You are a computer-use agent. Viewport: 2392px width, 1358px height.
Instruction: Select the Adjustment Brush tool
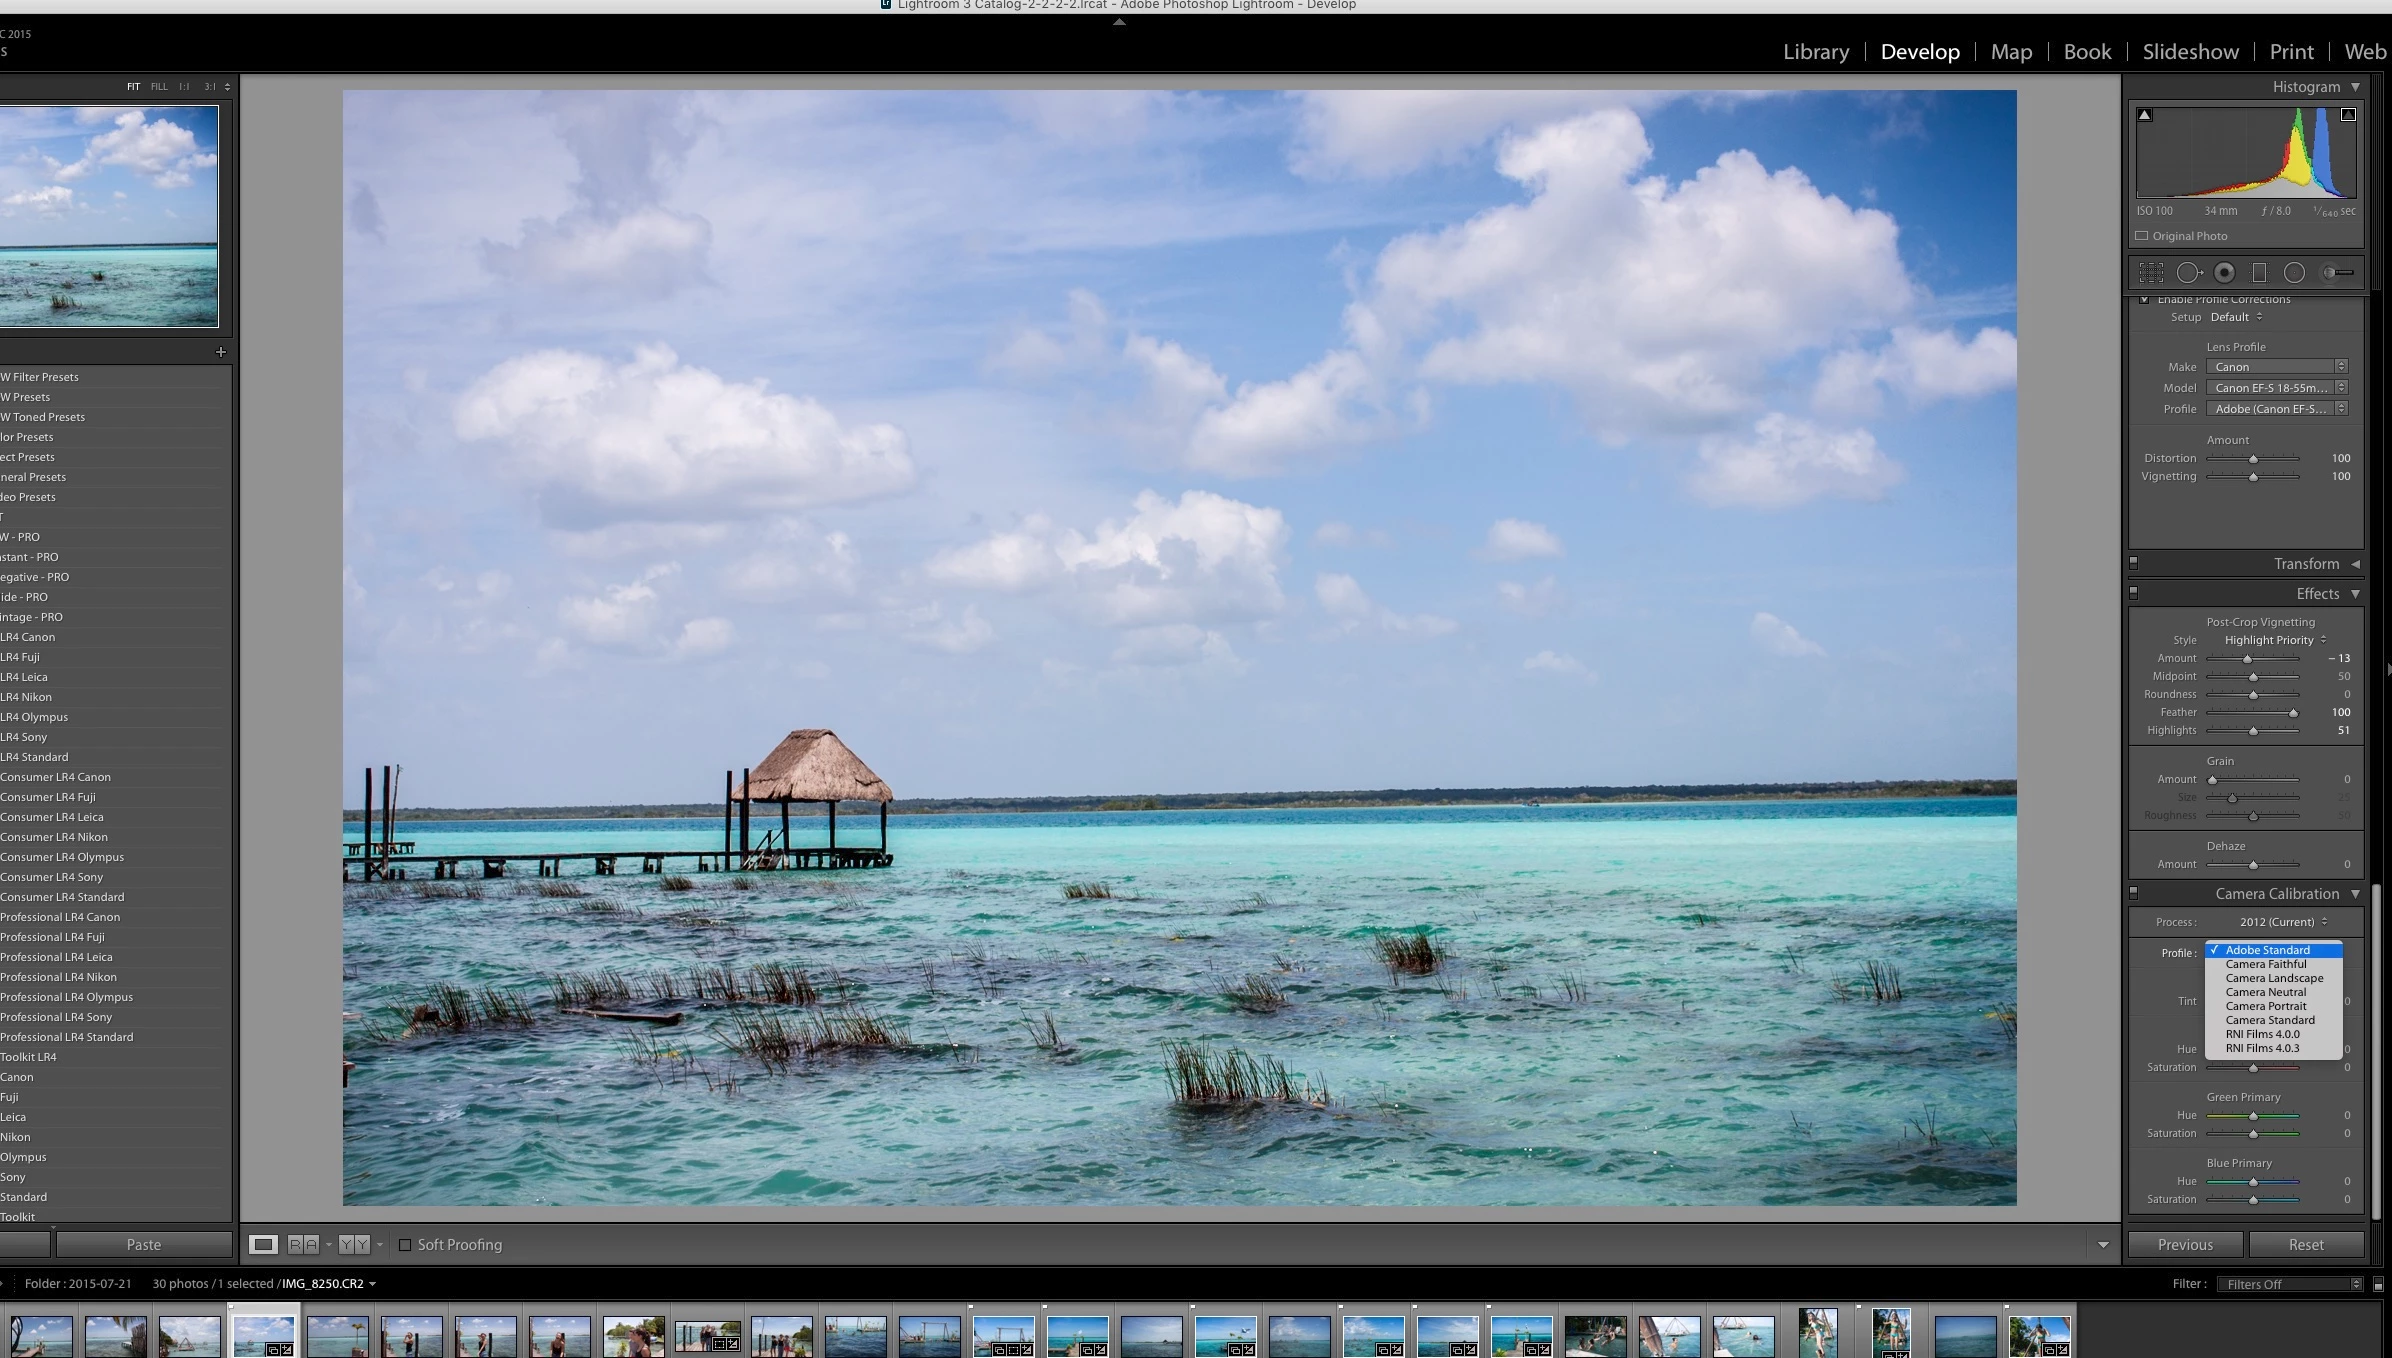(2337, 272)
